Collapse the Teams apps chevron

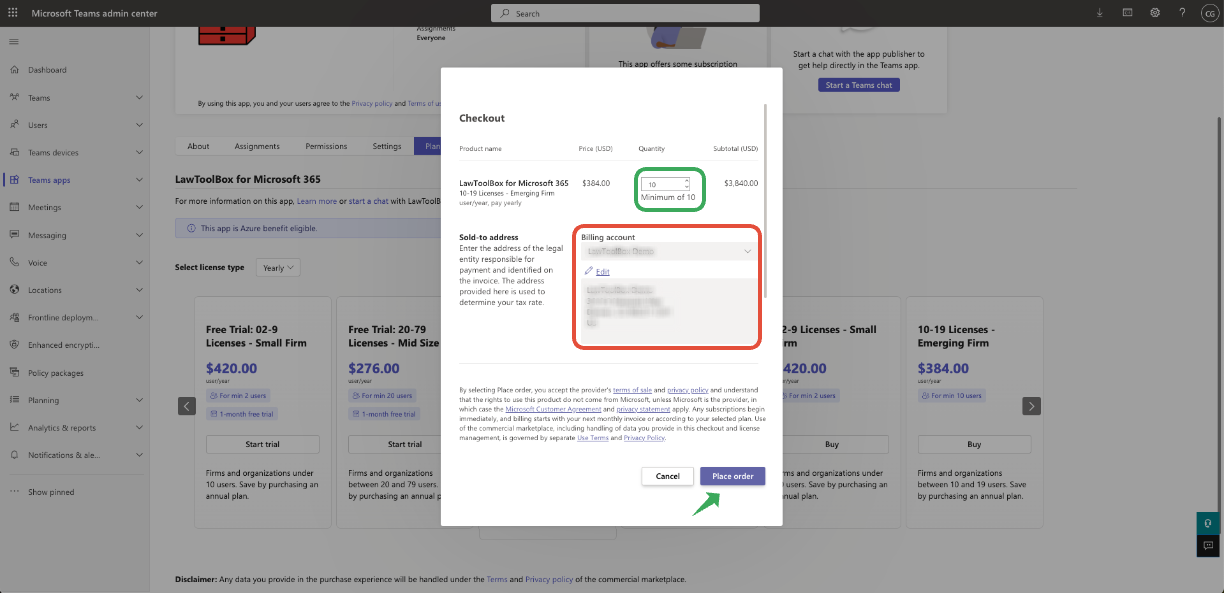(x=139, y=180)
